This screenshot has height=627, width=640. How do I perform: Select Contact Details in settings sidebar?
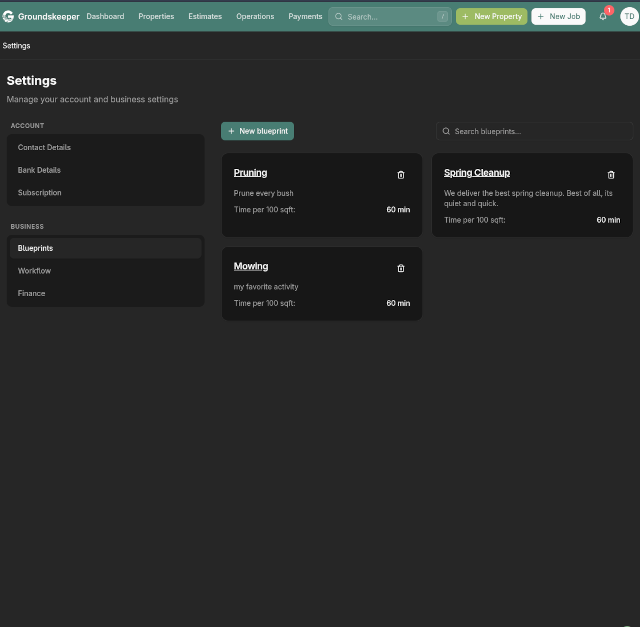point(44,147)
